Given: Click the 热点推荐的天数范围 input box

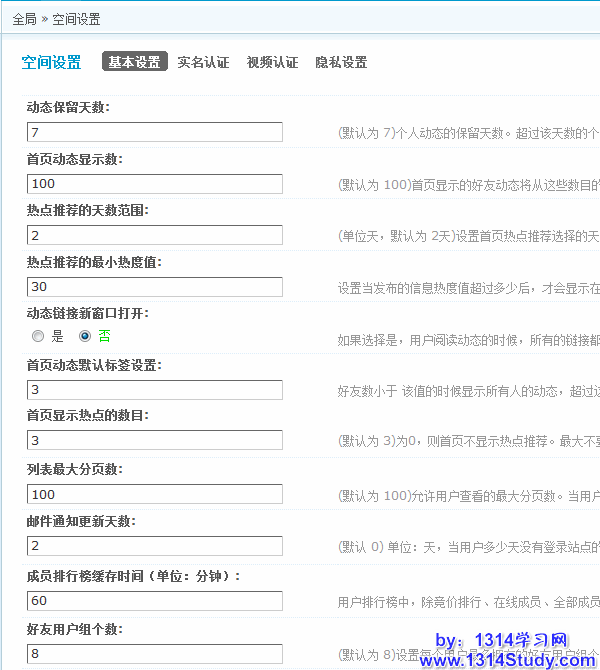Looking at the screenshot, I should (155, 235).
